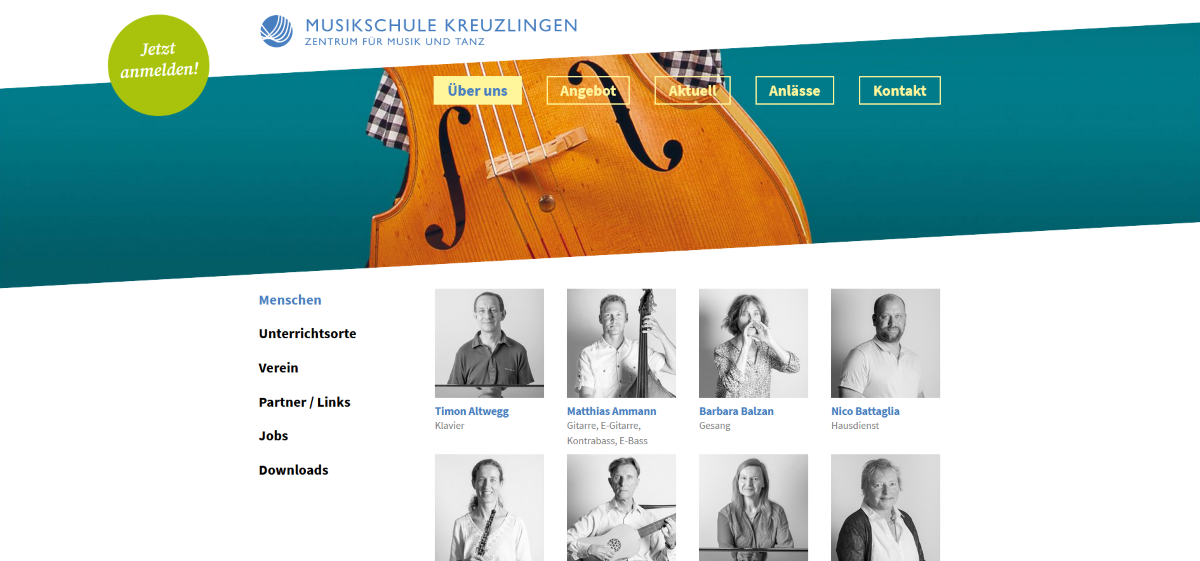View the Jobs page

[273, 436]
